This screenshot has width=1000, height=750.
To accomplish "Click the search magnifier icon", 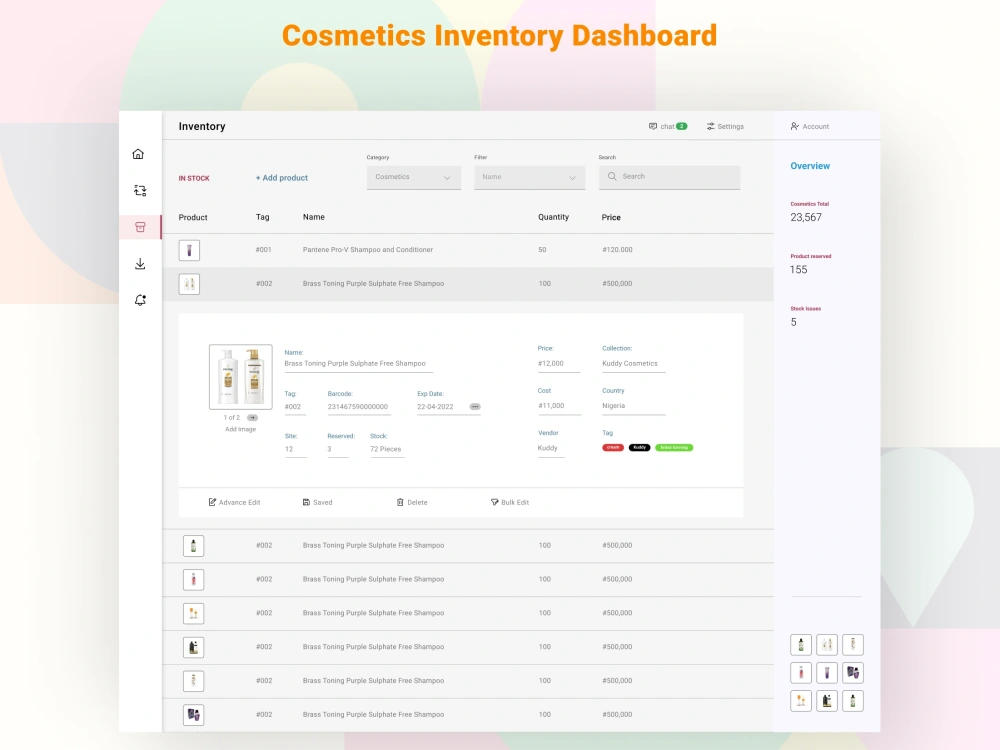I will tap(612, 176).
